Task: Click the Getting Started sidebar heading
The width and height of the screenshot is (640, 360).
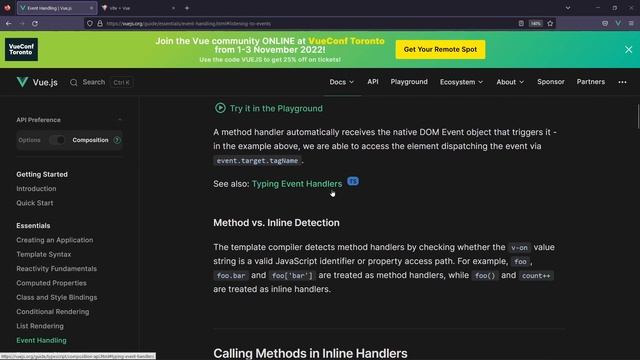Action: coord(42,174)
